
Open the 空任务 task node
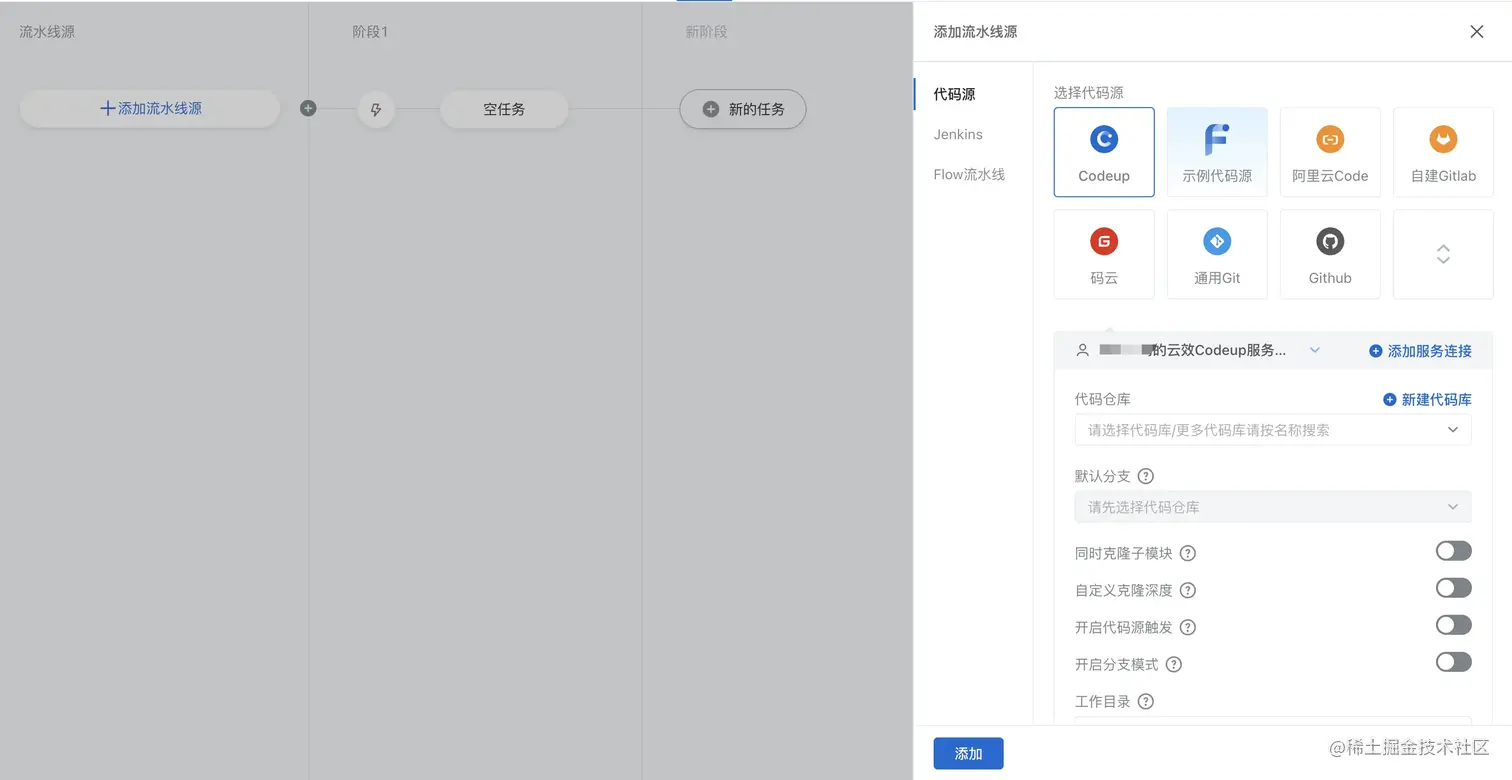pos(504,109)
